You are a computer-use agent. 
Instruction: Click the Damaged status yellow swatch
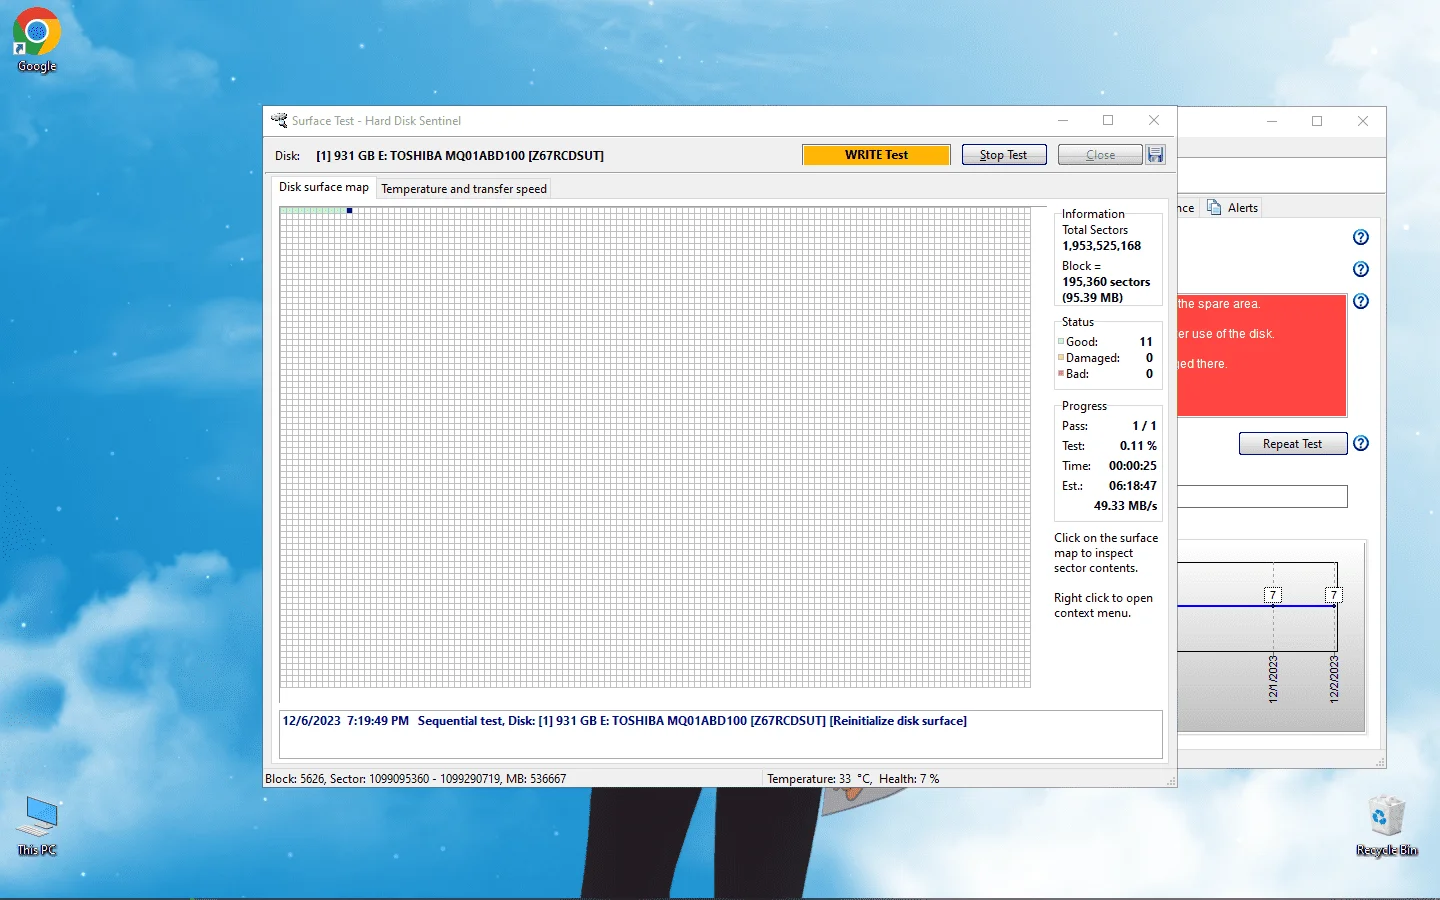[1061, 358]
